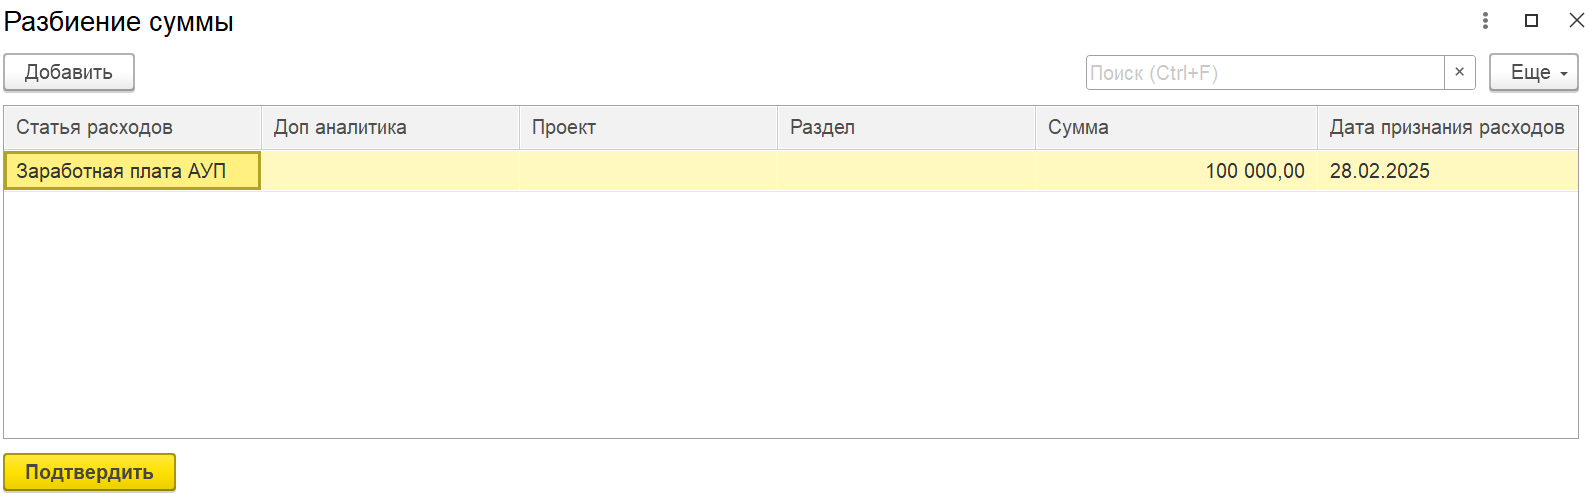
Task: Click the empty Доп аналитика cell in row
Action: pos(390,171)
